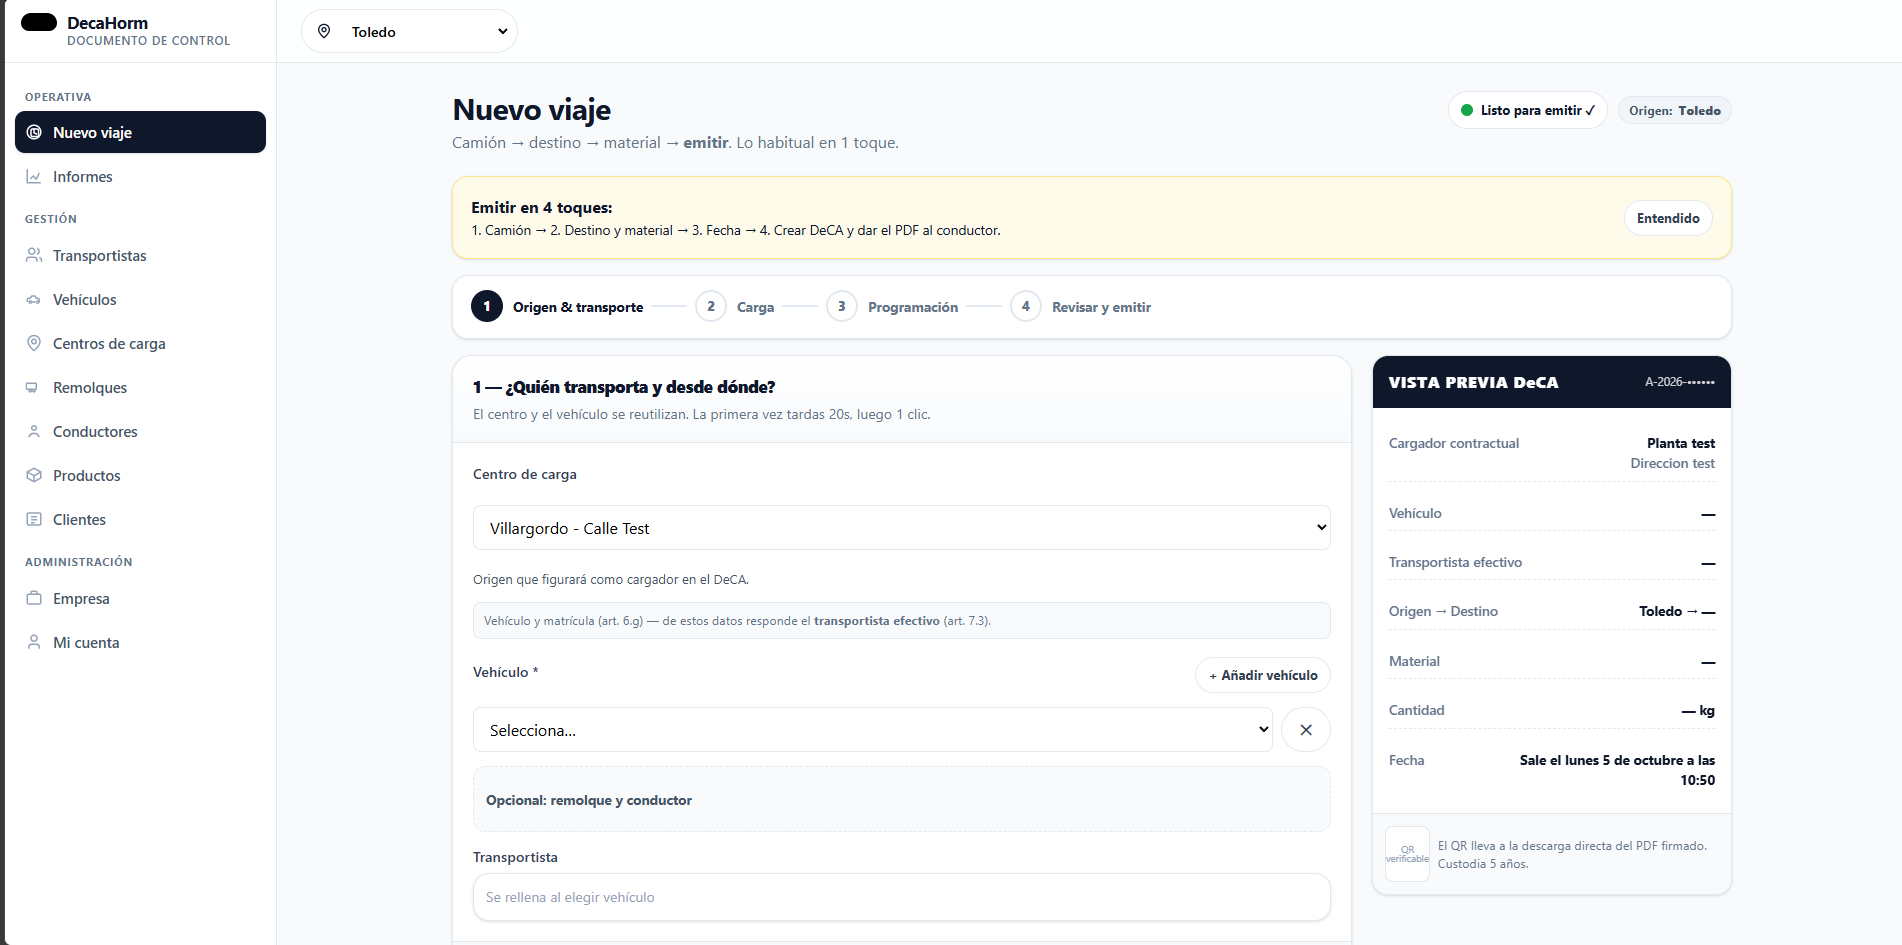Click the Origen: Toledo badge
The width and height of the screenshot is (1902, 945).
[1675, 110]
